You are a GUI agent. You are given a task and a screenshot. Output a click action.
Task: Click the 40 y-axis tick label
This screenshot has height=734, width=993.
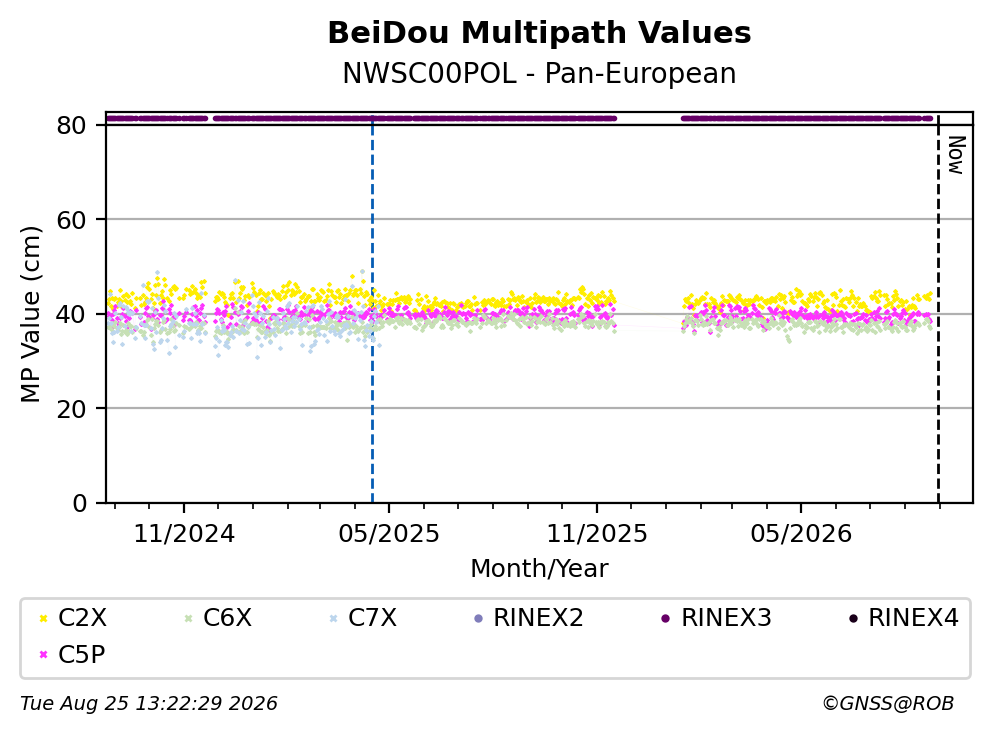72,315
